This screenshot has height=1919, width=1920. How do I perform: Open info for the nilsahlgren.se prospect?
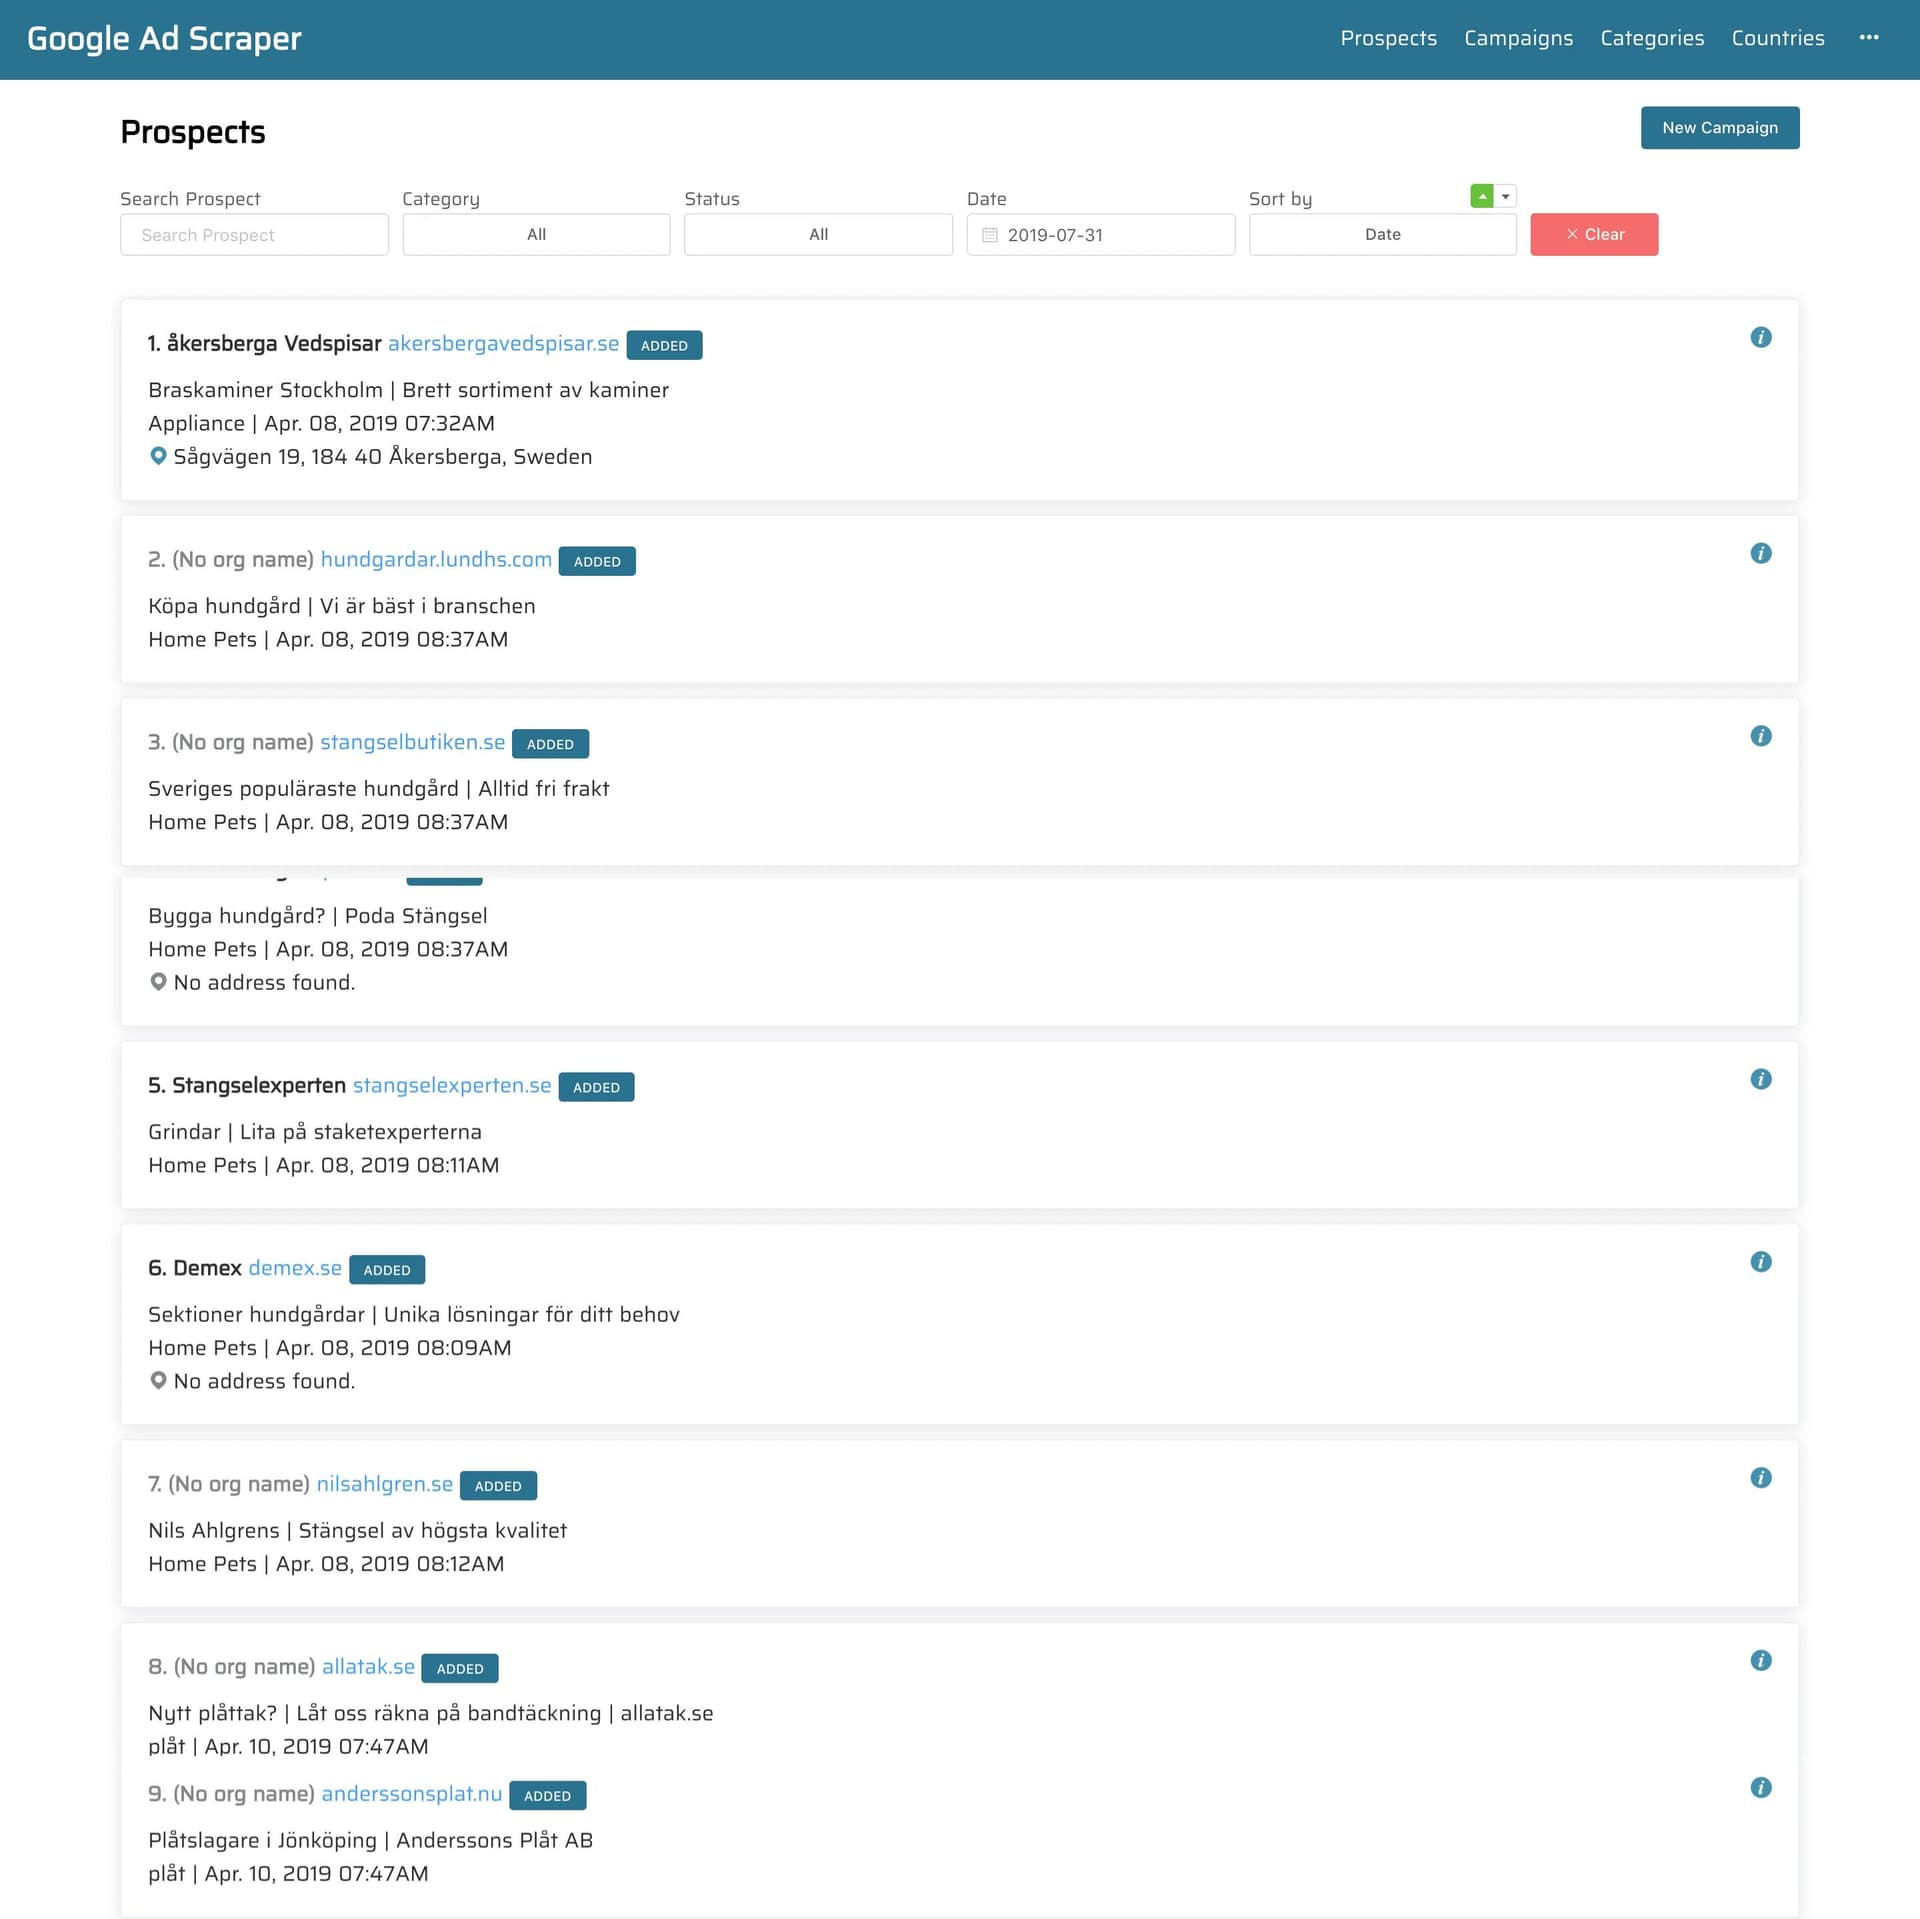[1761, 1477]
